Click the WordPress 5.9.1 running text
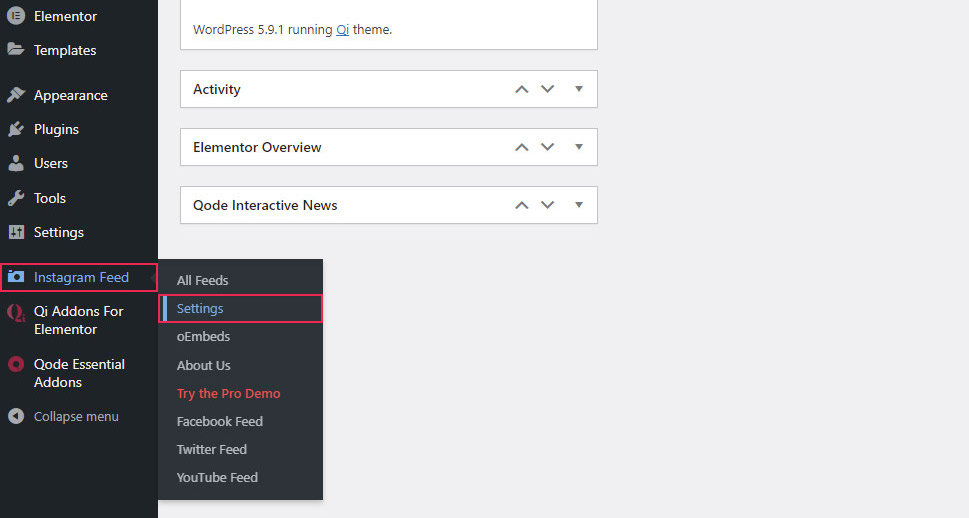This screenshot has height=518, width=969. coord(263,30)
